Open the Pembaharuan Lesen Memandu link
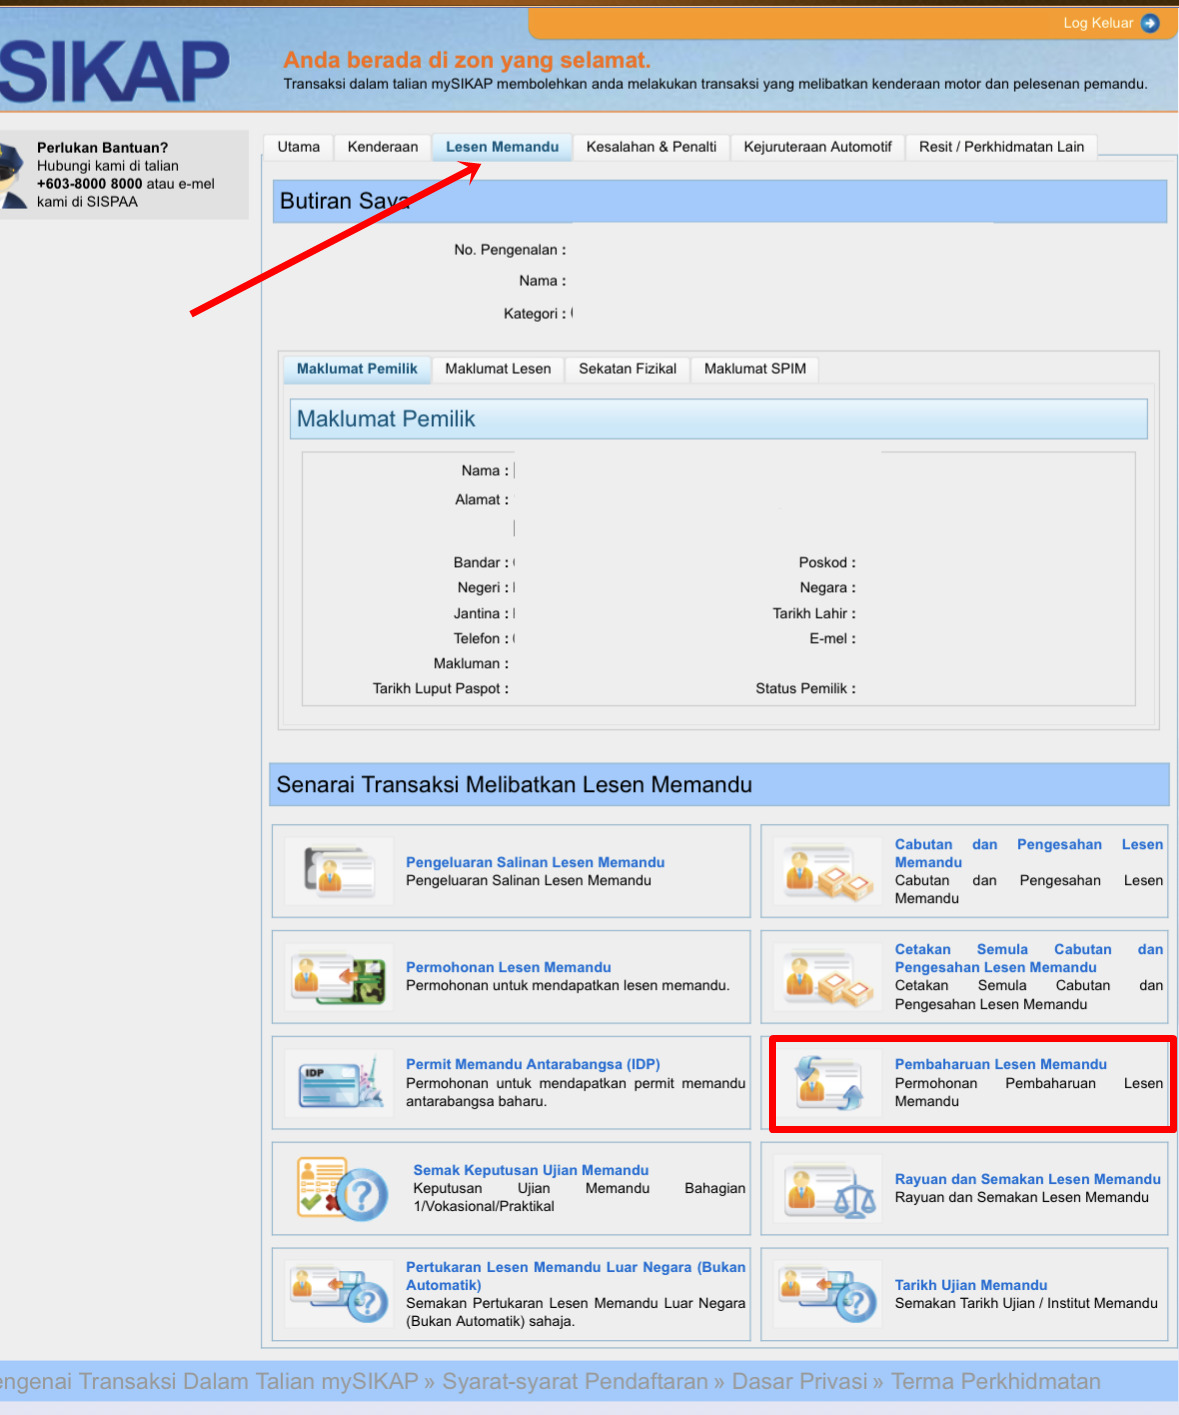1179x1415 pixels. (1000, 1064)
